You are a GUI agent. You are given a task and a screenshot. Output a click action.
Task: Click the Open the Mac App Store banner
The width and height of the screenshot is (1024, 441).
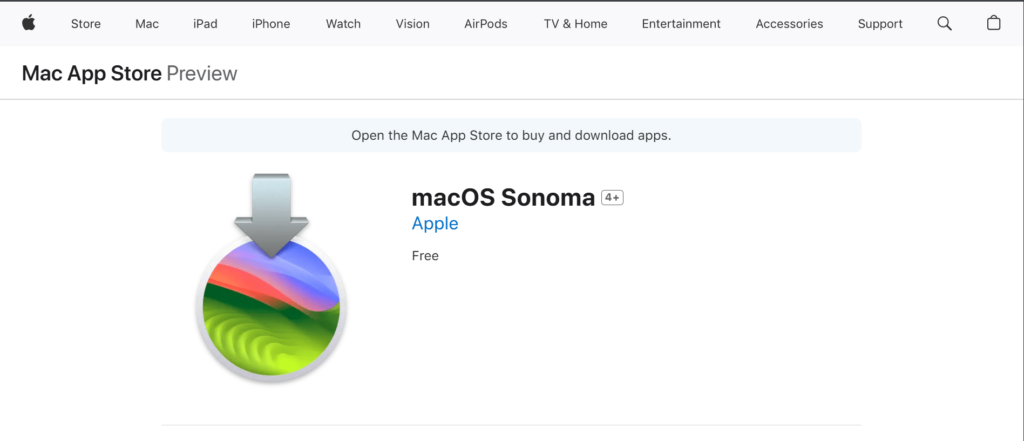click(511, 135)
